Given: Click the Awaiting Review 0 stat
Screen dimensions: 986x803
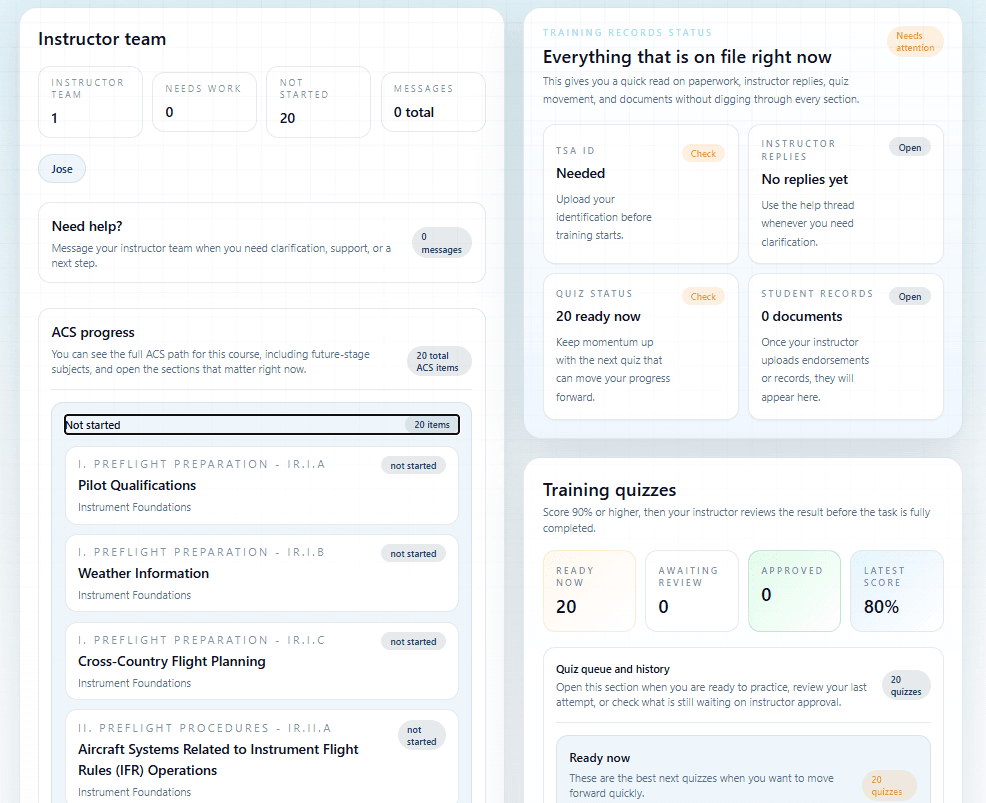Looking at the screenshot, I should click(x=692, y=591).
